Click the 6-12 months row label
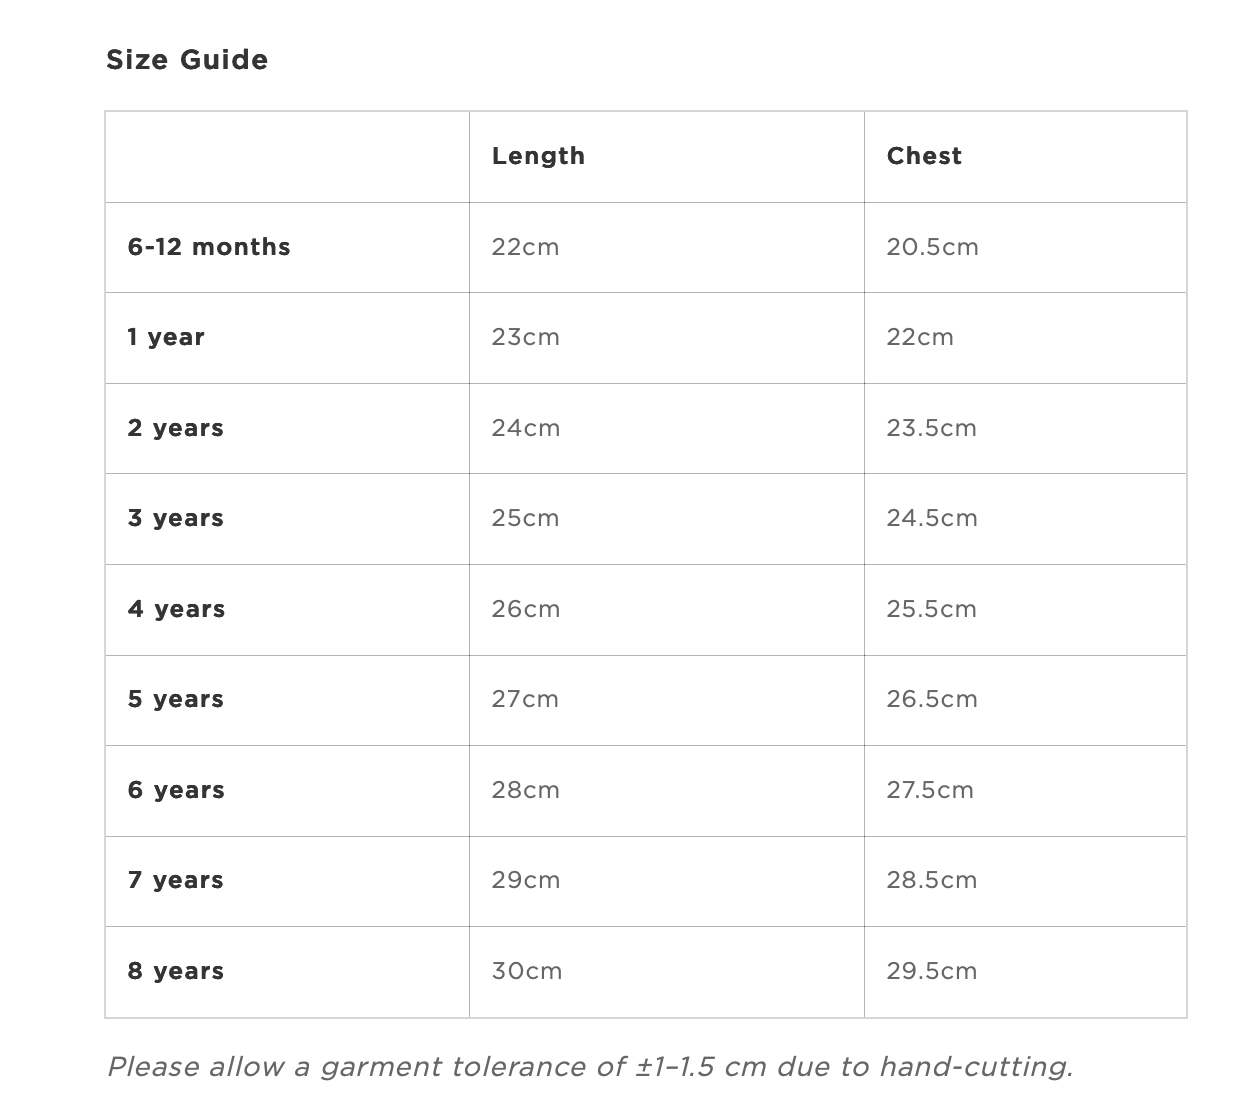 [209, 247]
